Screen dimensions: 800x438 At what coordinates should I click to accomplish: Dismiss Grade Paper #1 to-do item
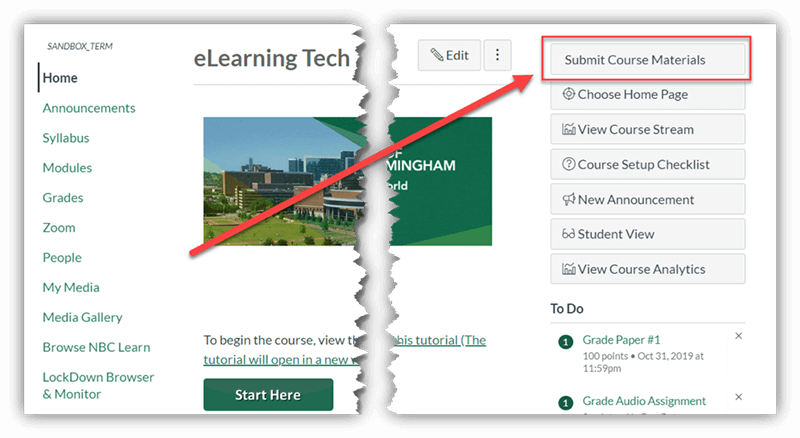738,336
